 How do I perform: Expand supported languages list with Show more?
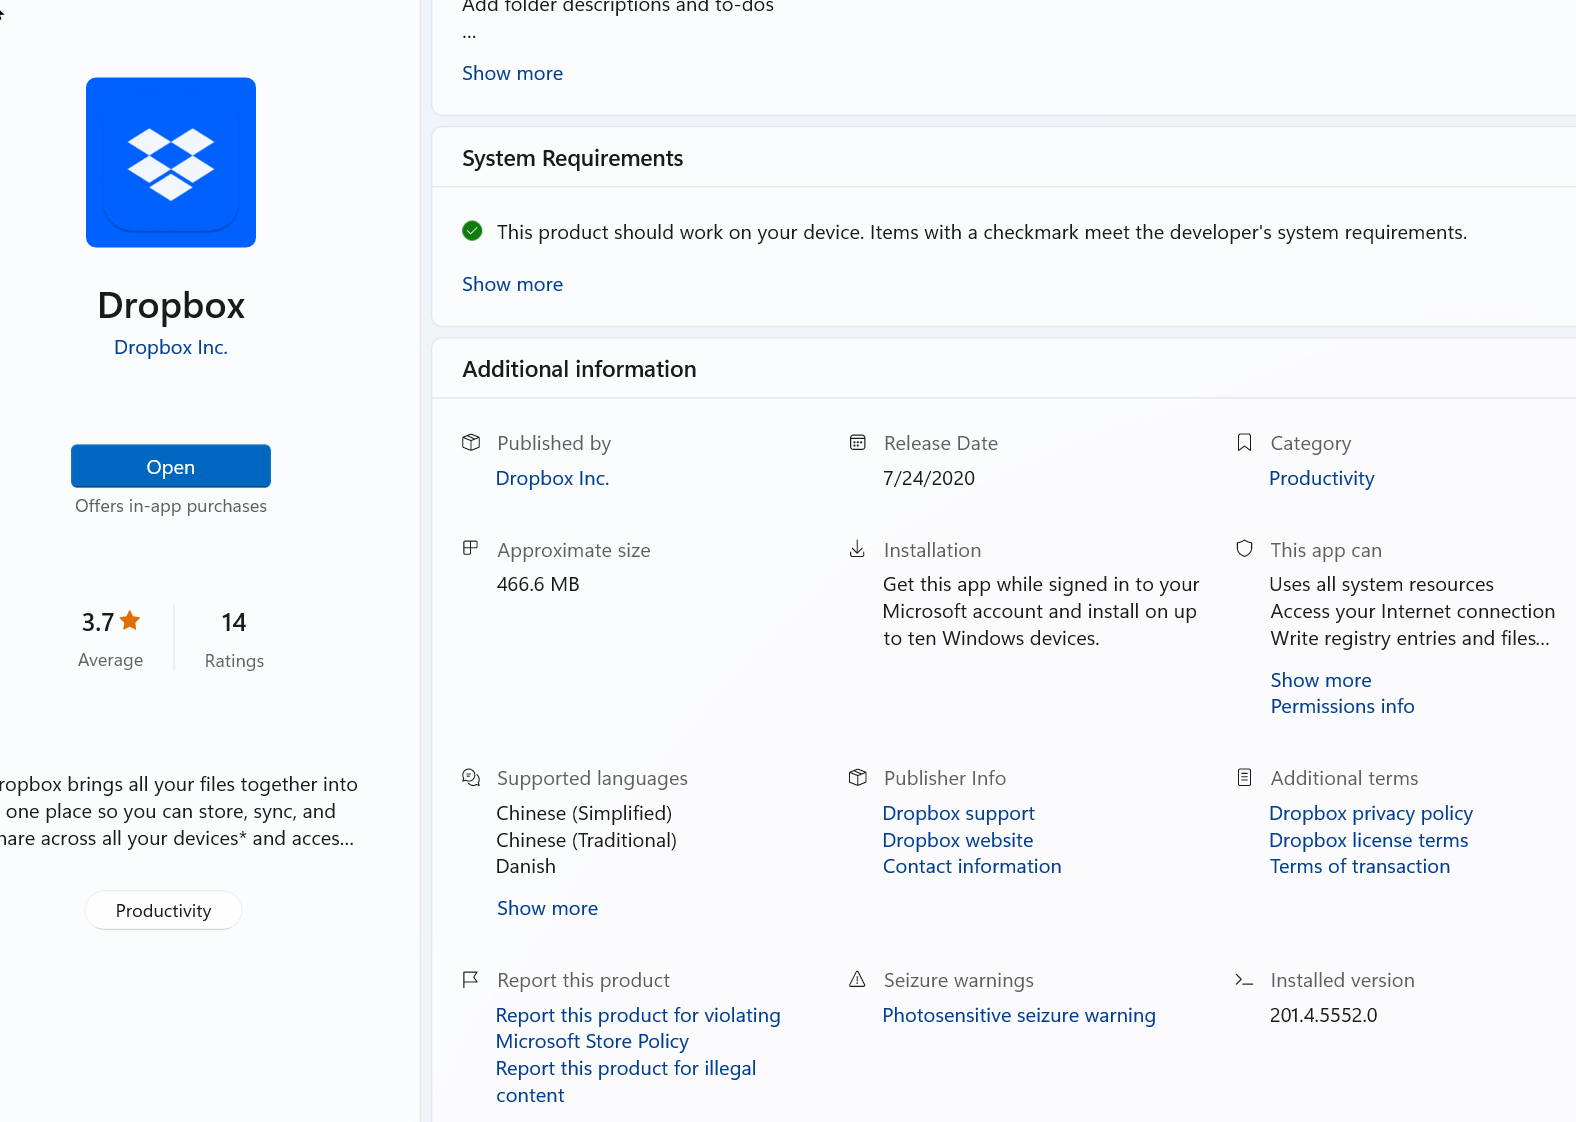point(547,908)
